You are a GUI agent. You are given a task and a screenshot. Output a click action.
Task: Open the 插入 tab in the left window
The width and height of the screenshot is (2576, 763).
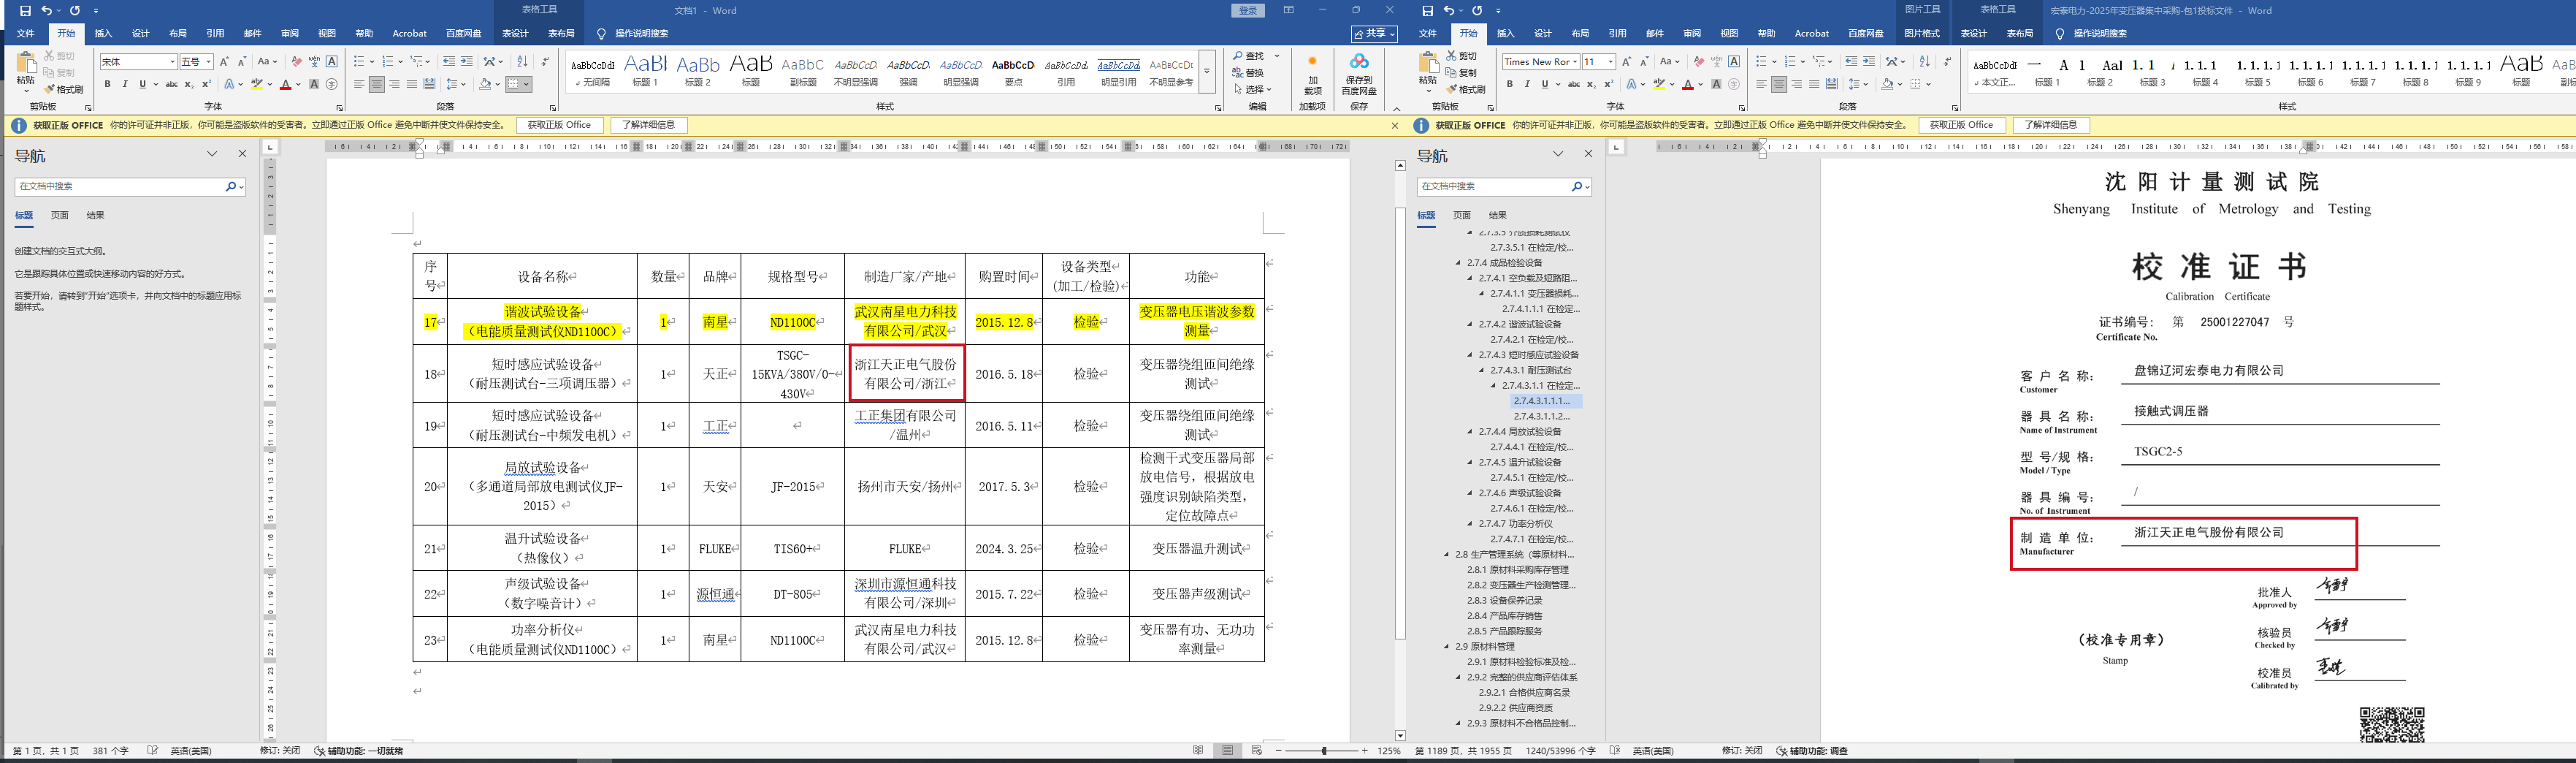tap(103, 34)
